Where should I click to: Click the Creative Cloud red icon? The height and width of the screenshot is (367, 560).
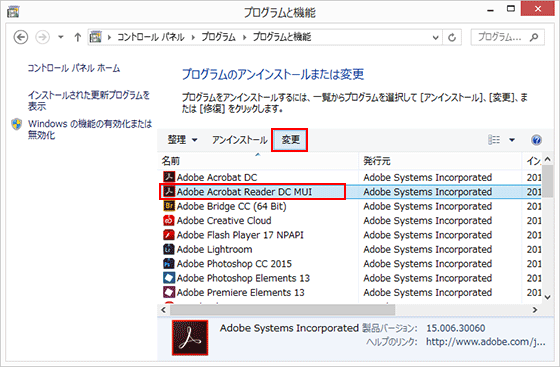(169, 220)
